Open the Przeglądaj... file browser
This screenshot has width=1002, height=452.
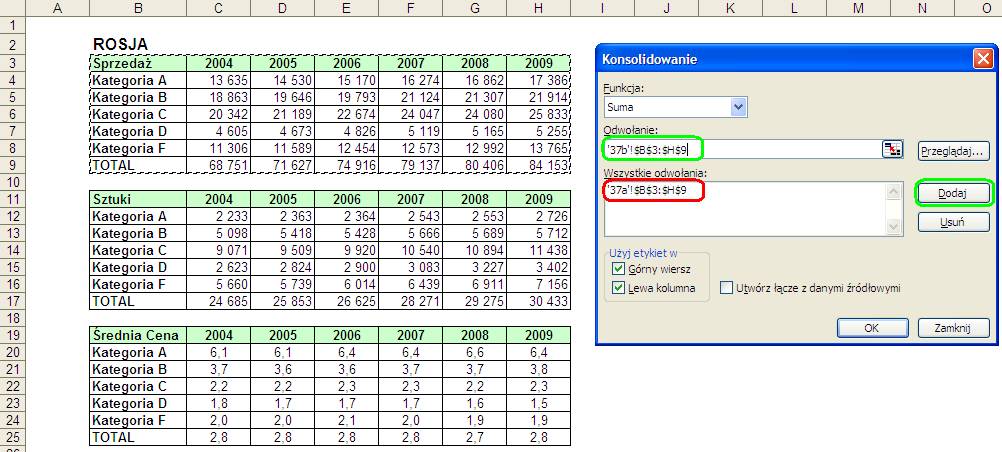point(953,152)
